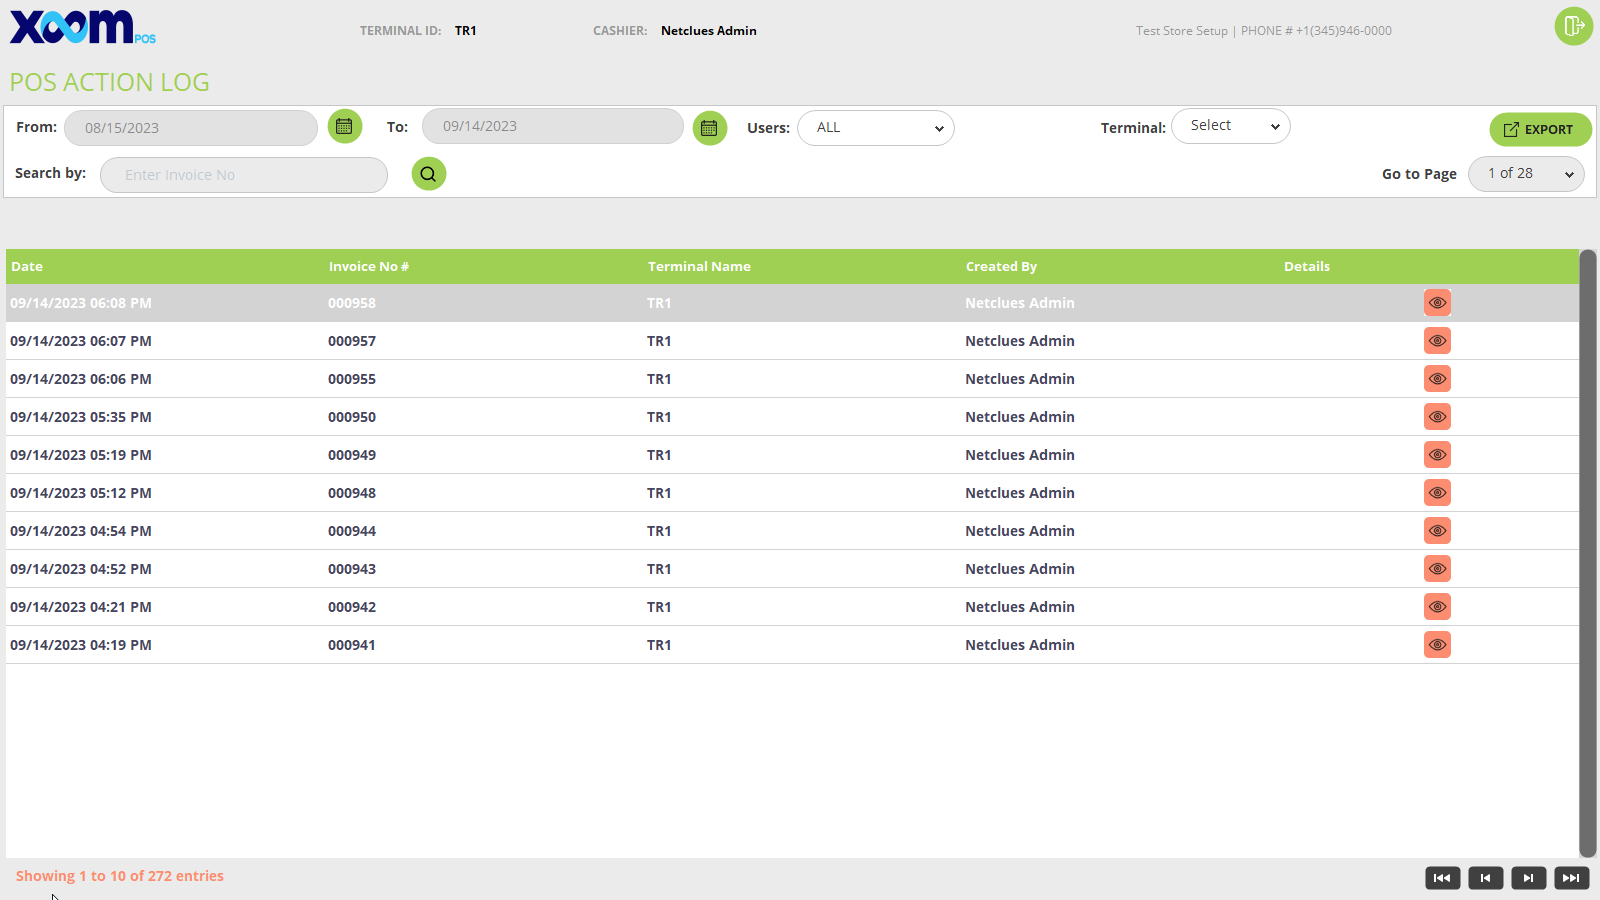Viewport: 1600px width, 900px height.
Task: Go to the previous page of results
Action: pyautogui.click(x=1485, y=878)
